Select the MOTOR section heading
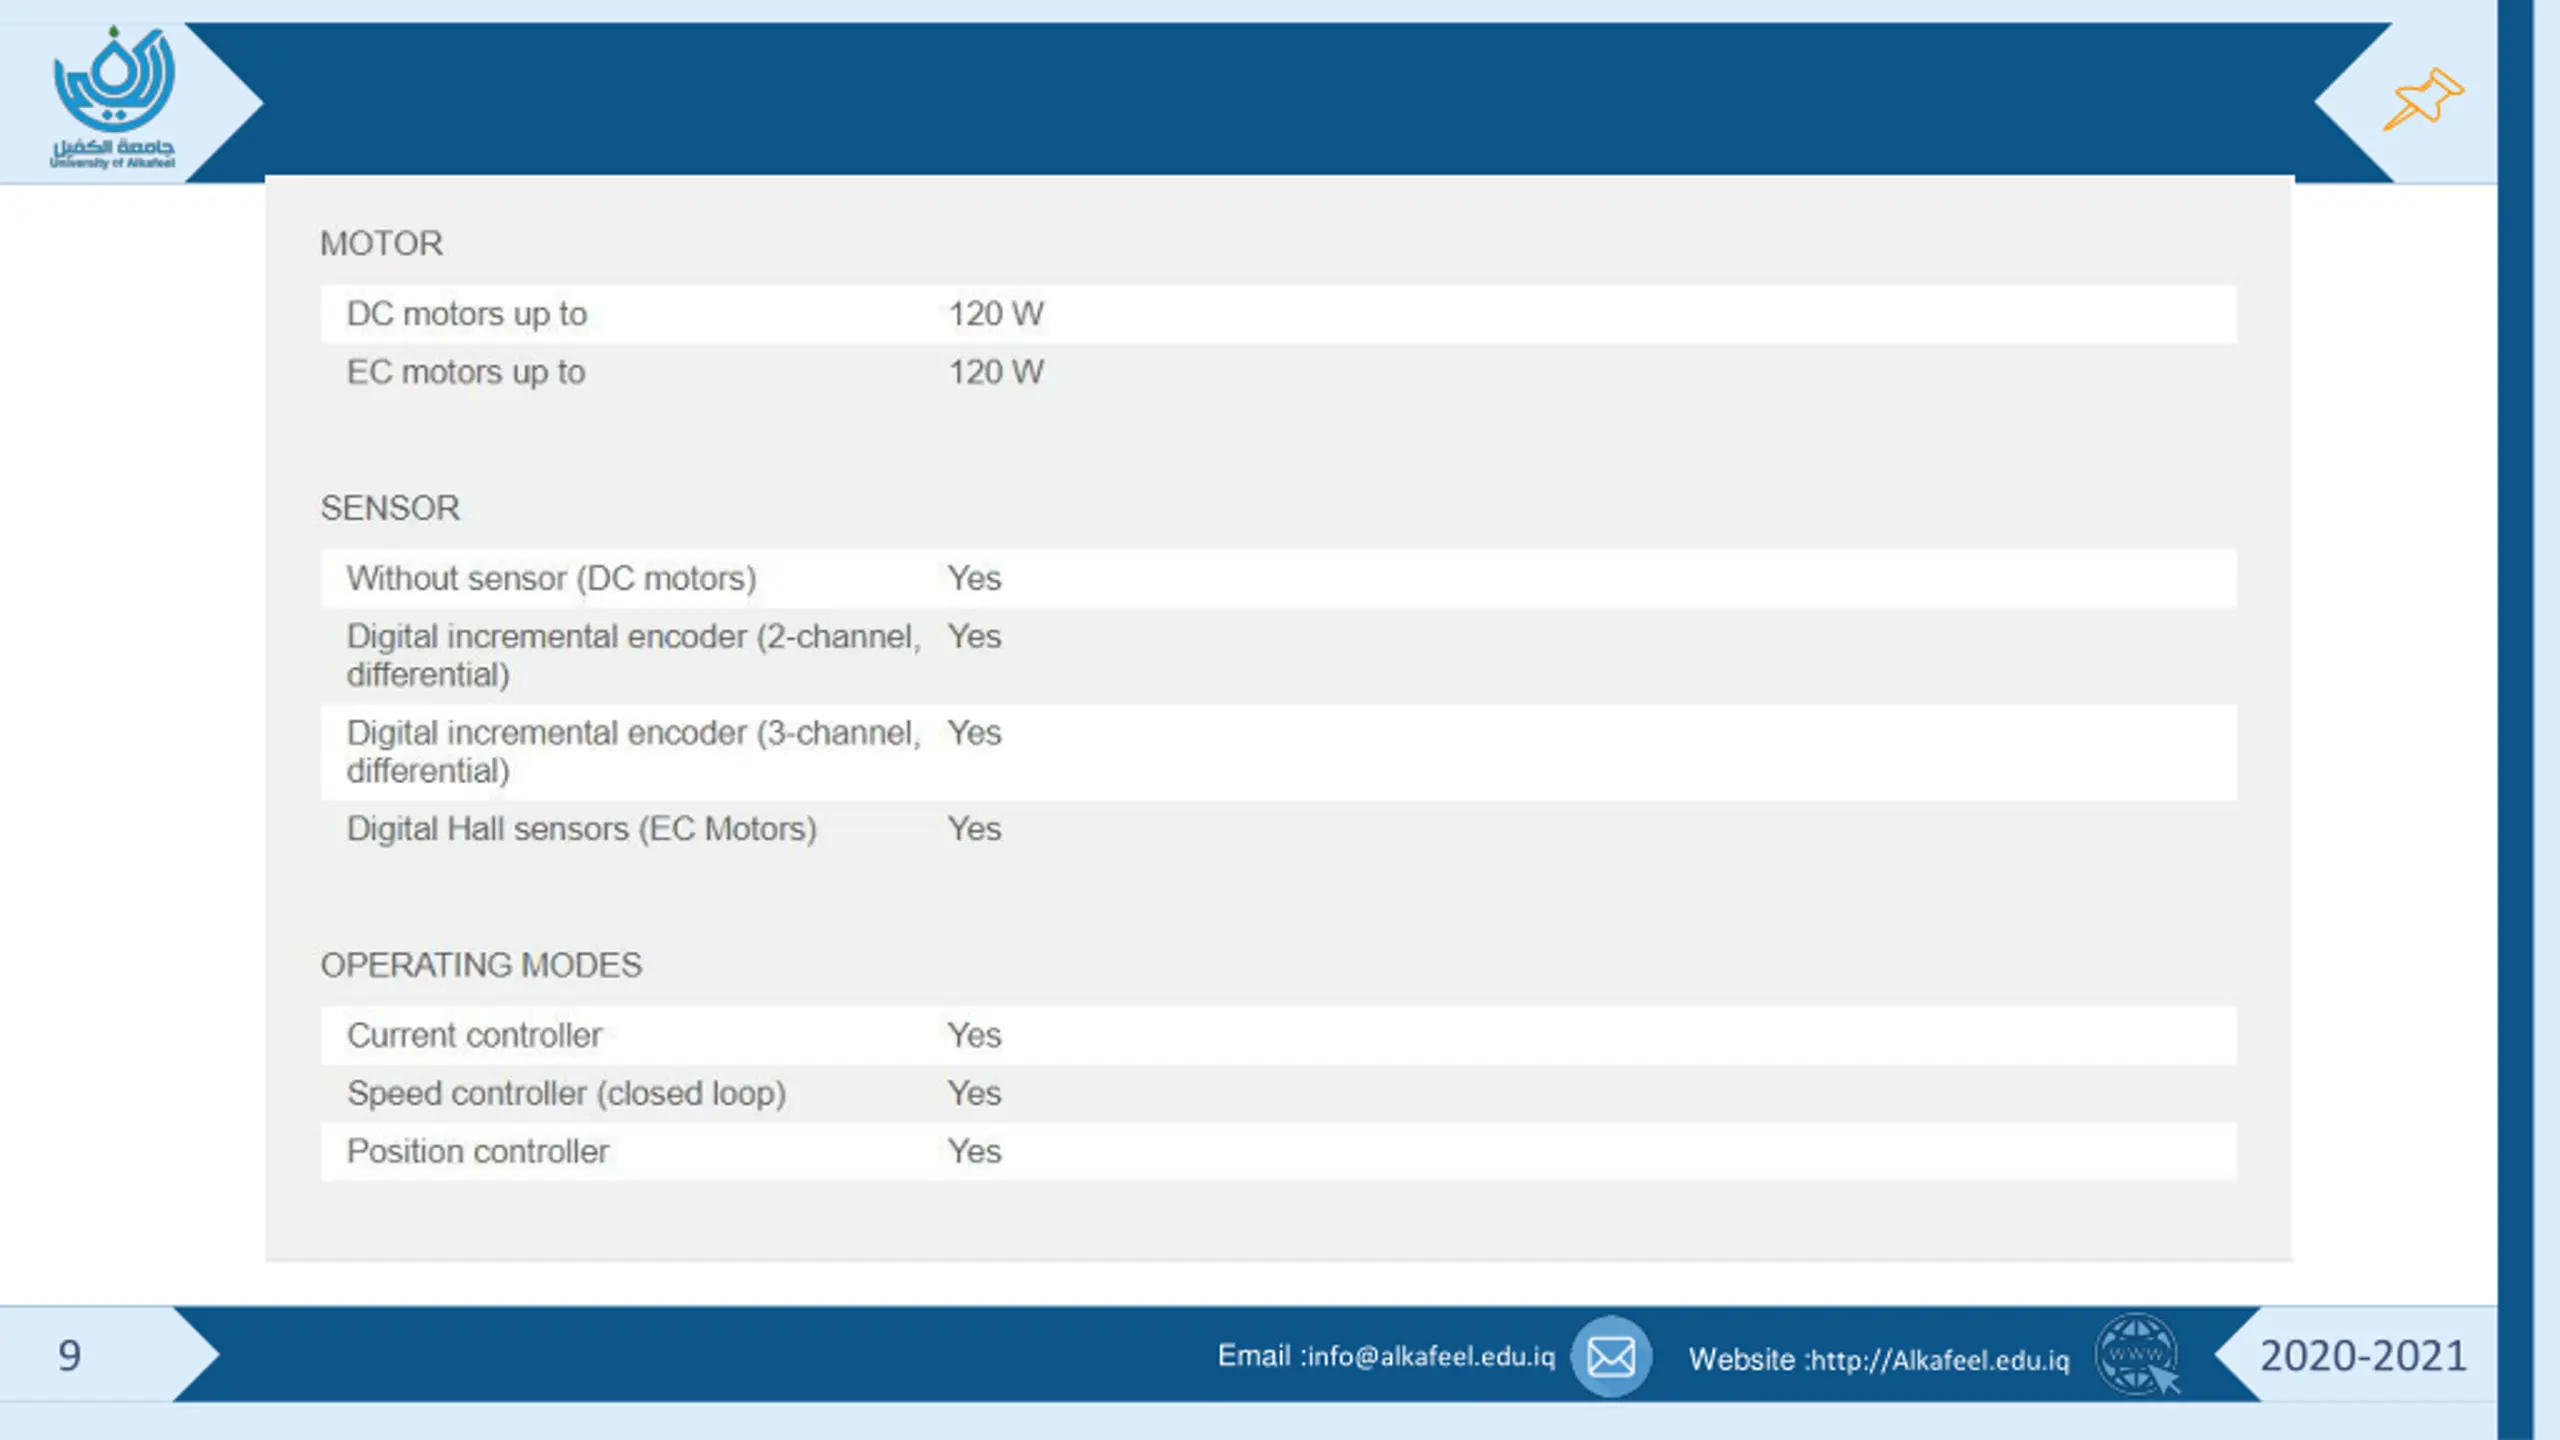 coord(381,243)
